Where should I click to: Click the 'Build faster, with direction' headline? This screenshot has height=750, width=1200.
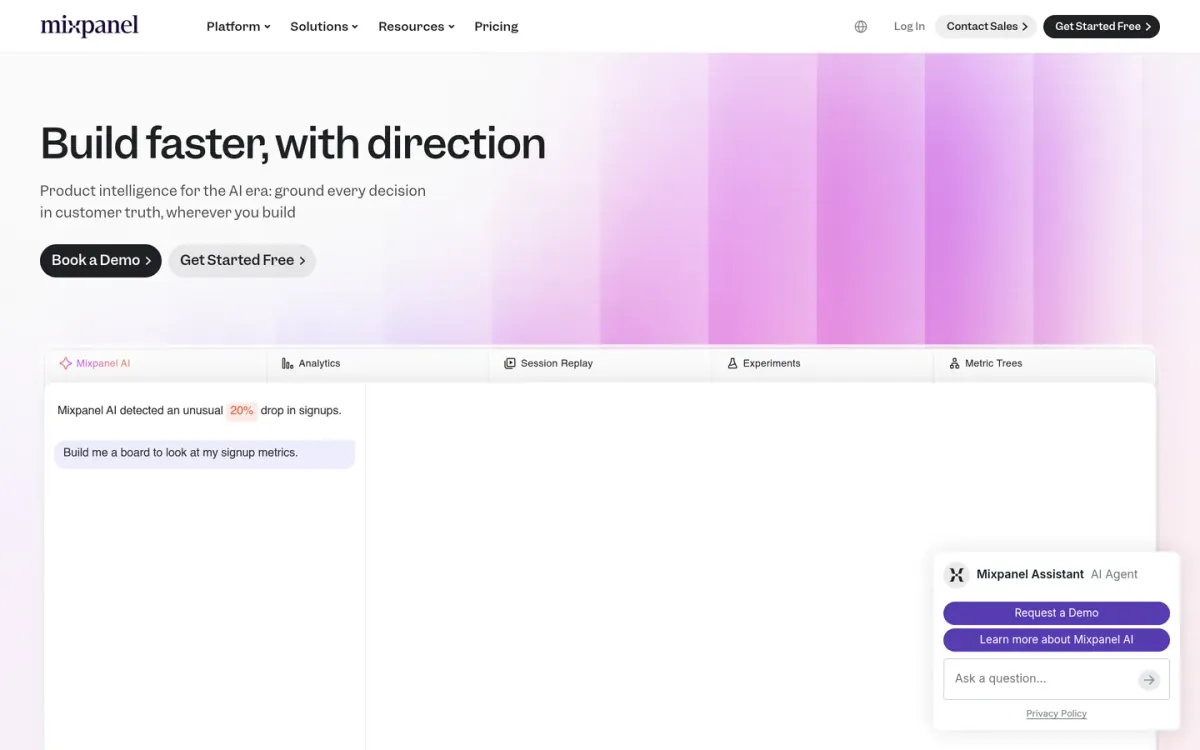click(x=293, y=143)
